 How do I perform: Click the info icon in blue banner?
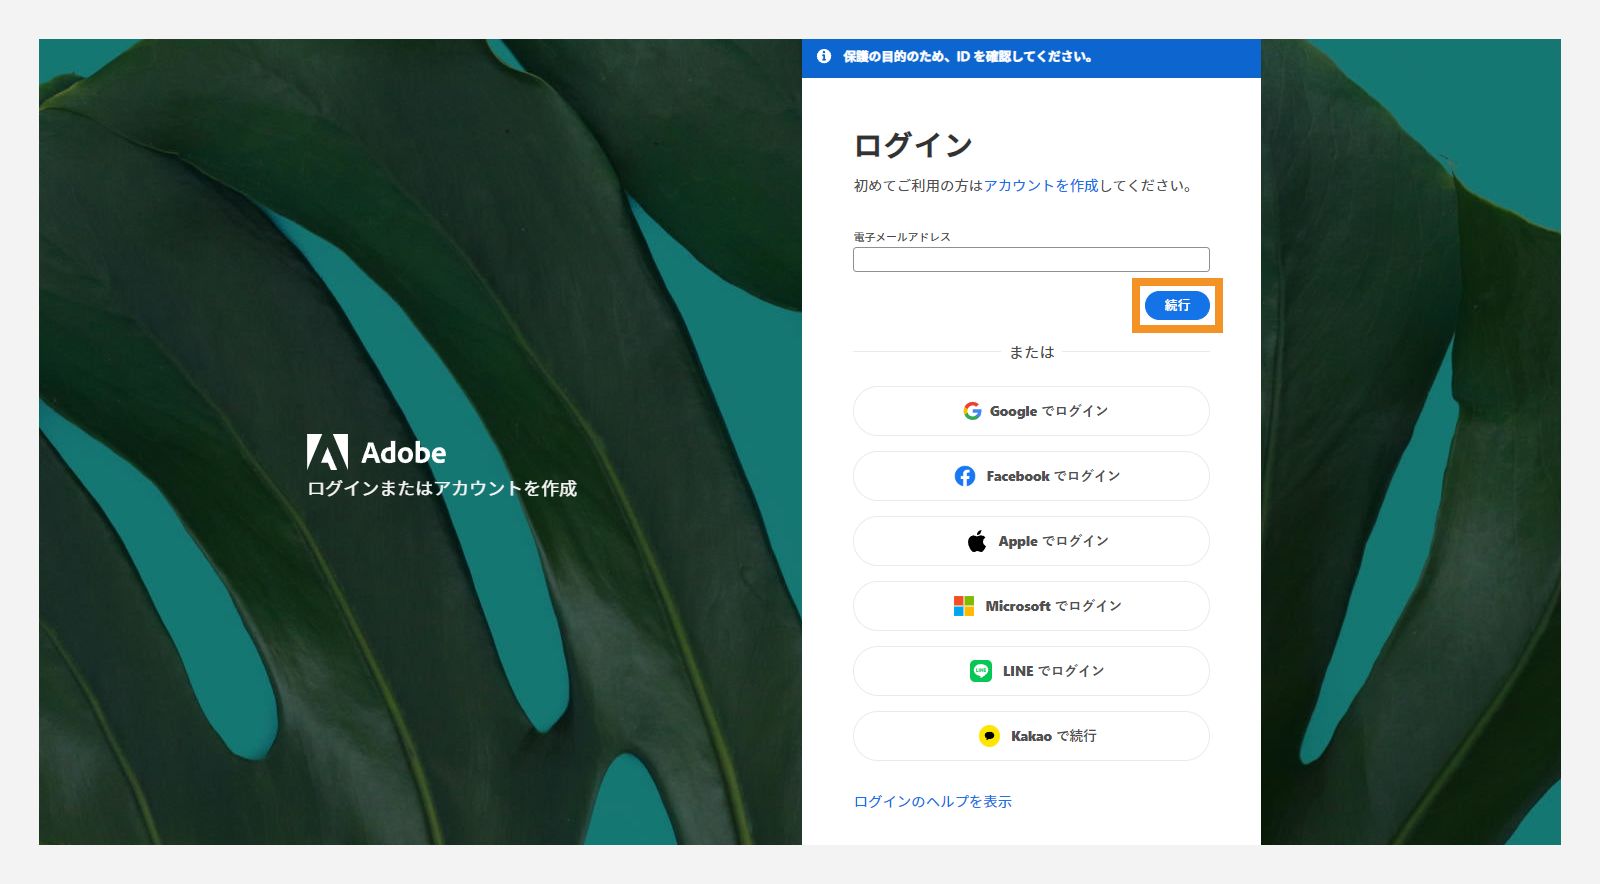(x=824, y=56)
